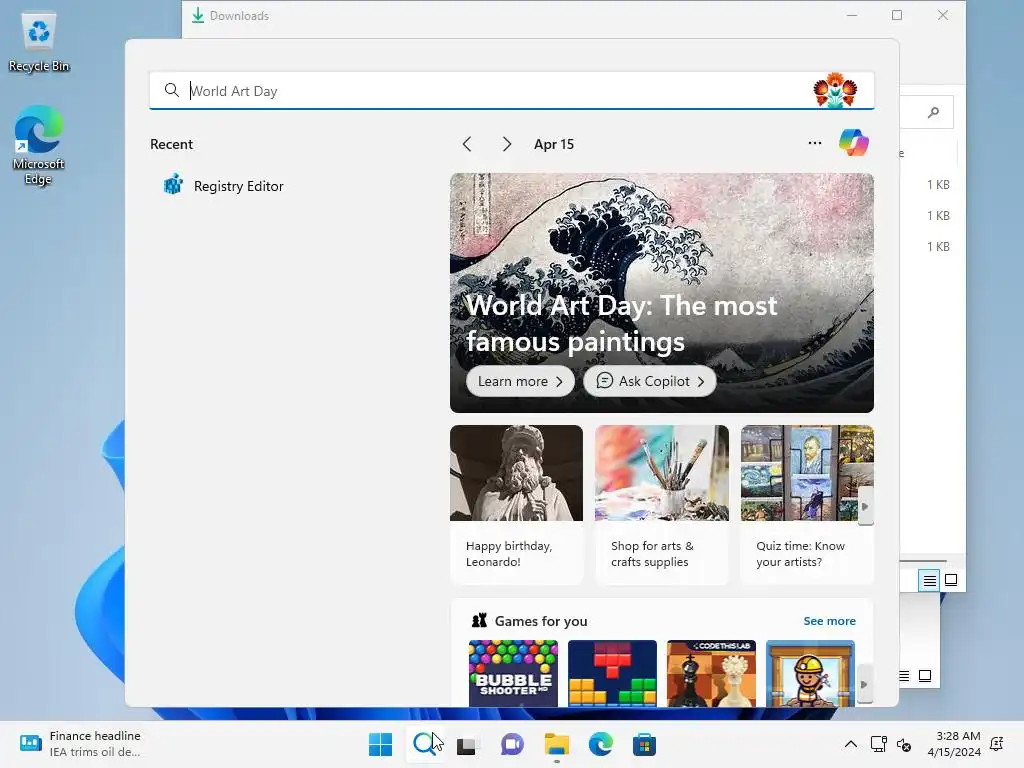
Task: Click Downloads window search magnifier
Action: [934, 112]
